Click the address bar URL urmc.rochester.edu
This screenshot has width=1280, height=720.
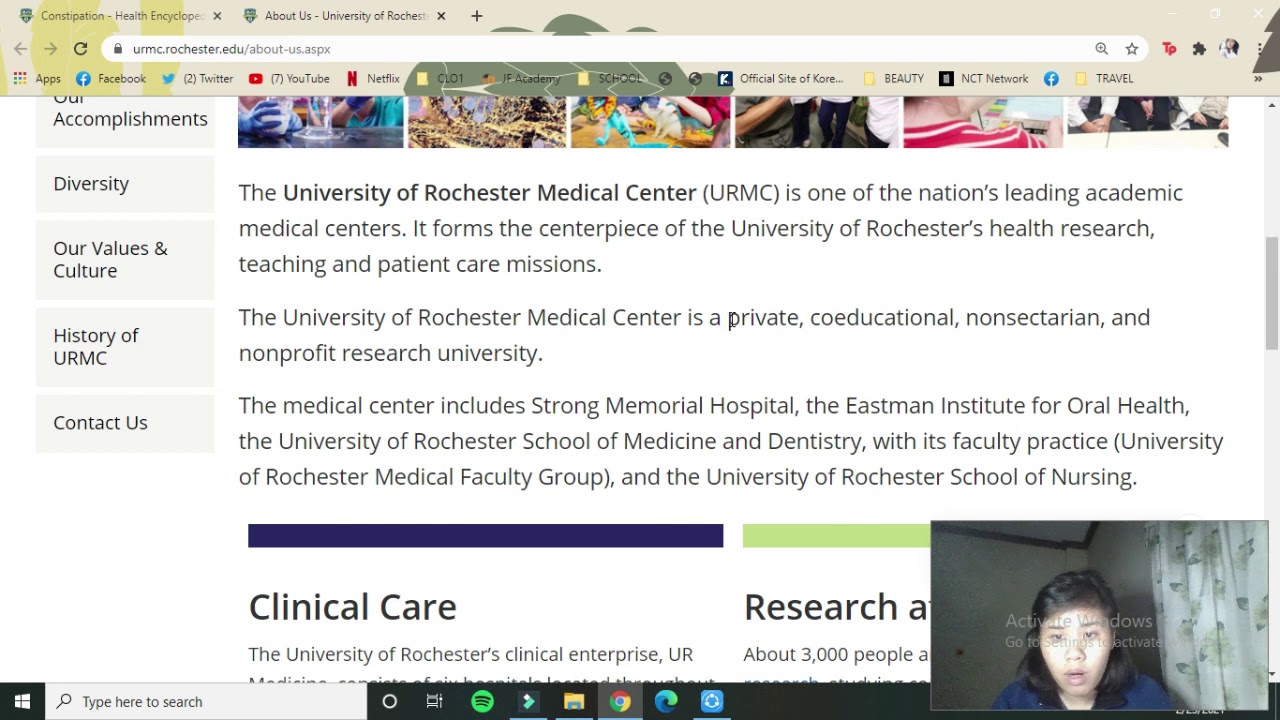pyautogui.click(x=231, y=49)
